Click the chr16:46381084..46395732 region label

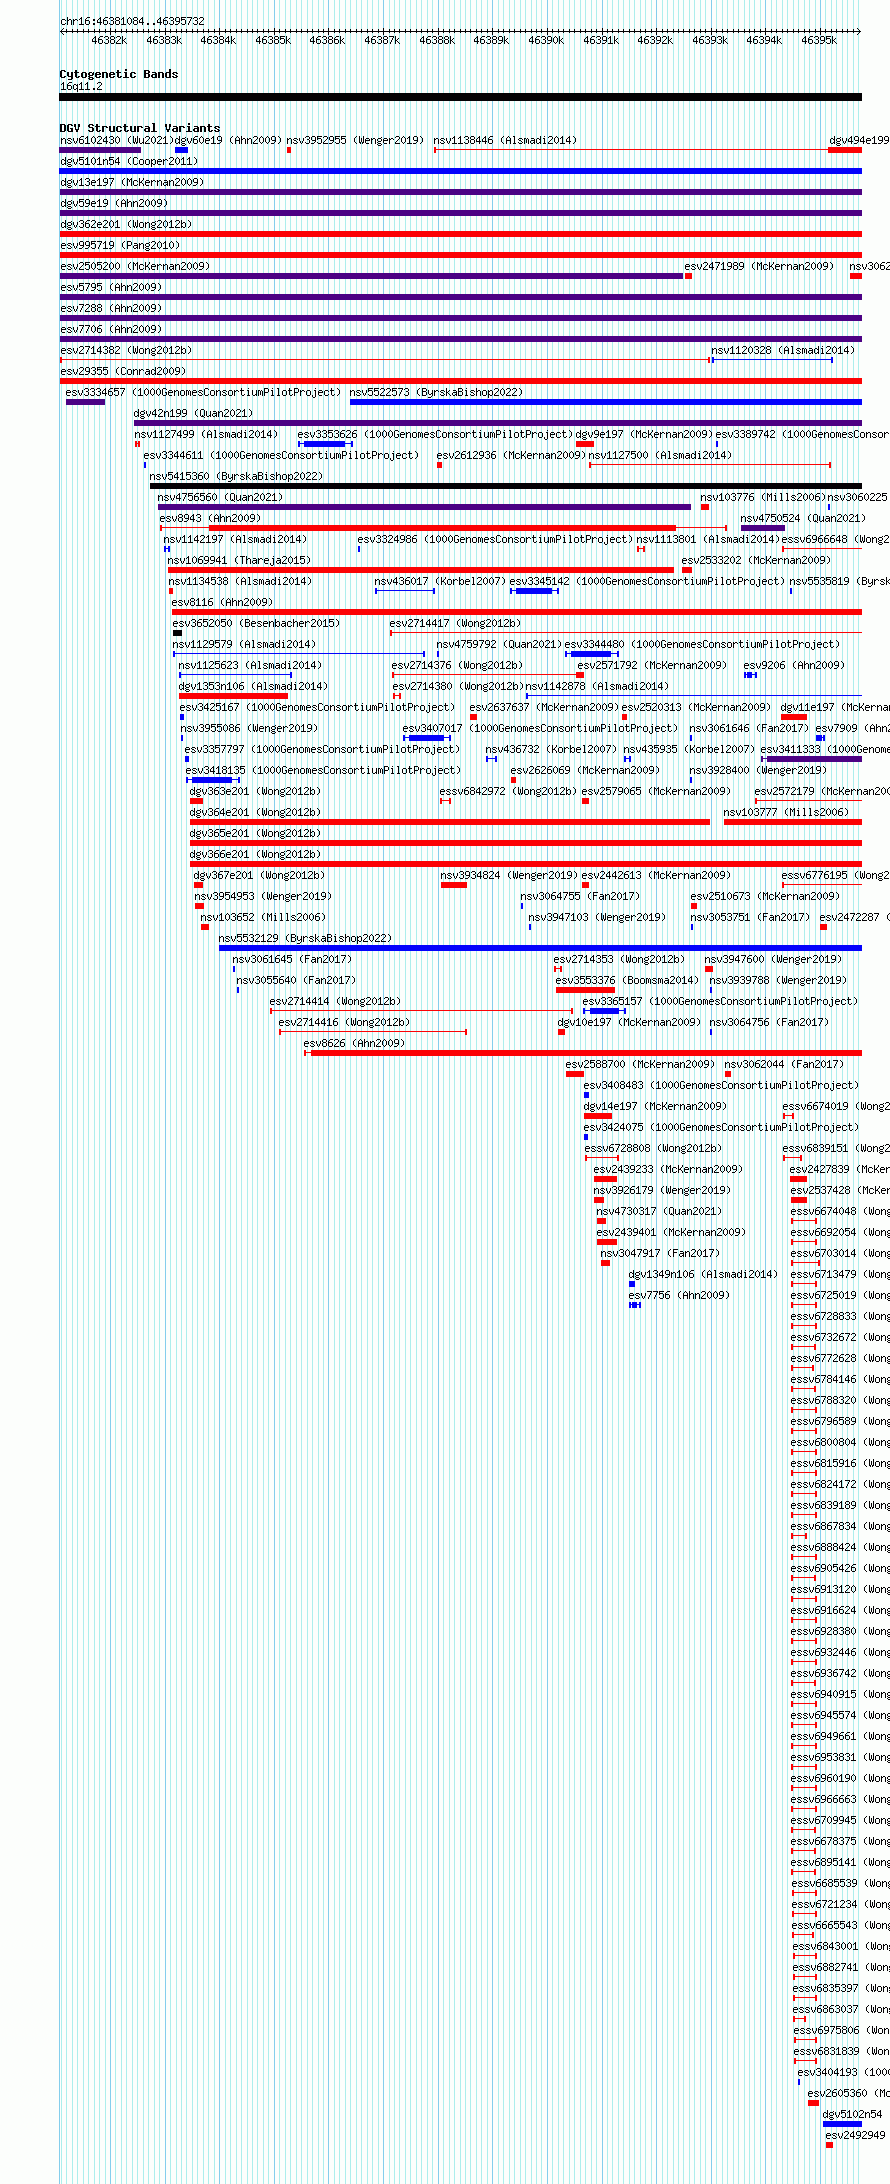point(132,21)
